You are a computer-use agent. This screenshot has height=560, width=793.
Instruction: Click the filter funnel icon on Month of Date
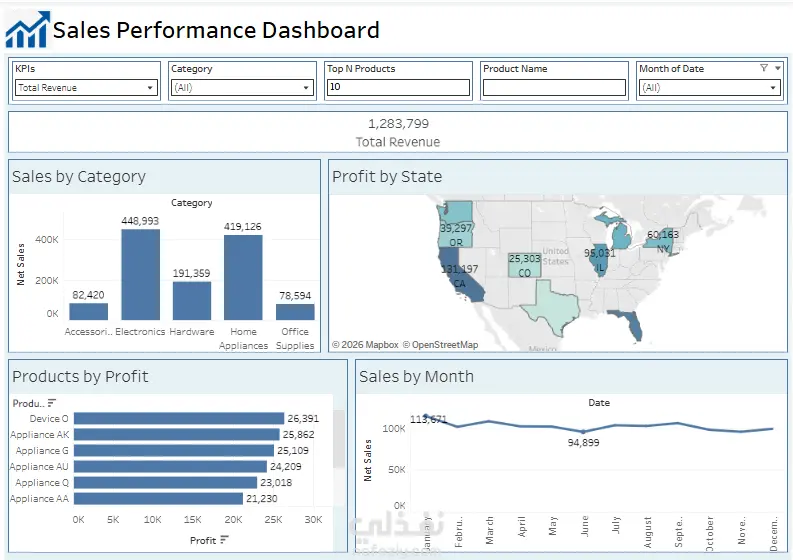click(764, 68)
